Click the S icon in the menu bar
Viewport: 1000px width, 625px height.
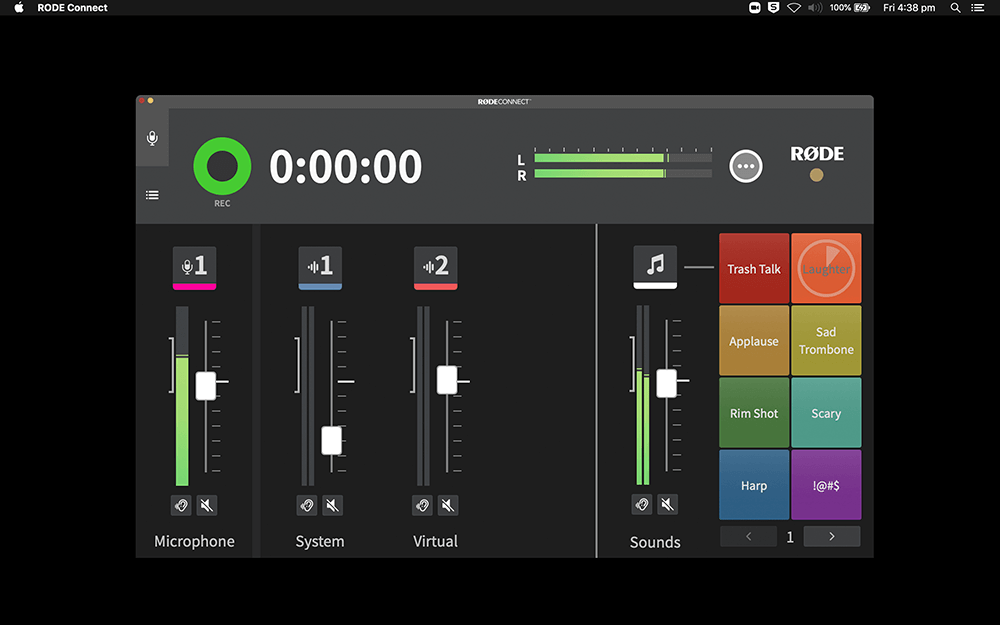click(774, 8)
